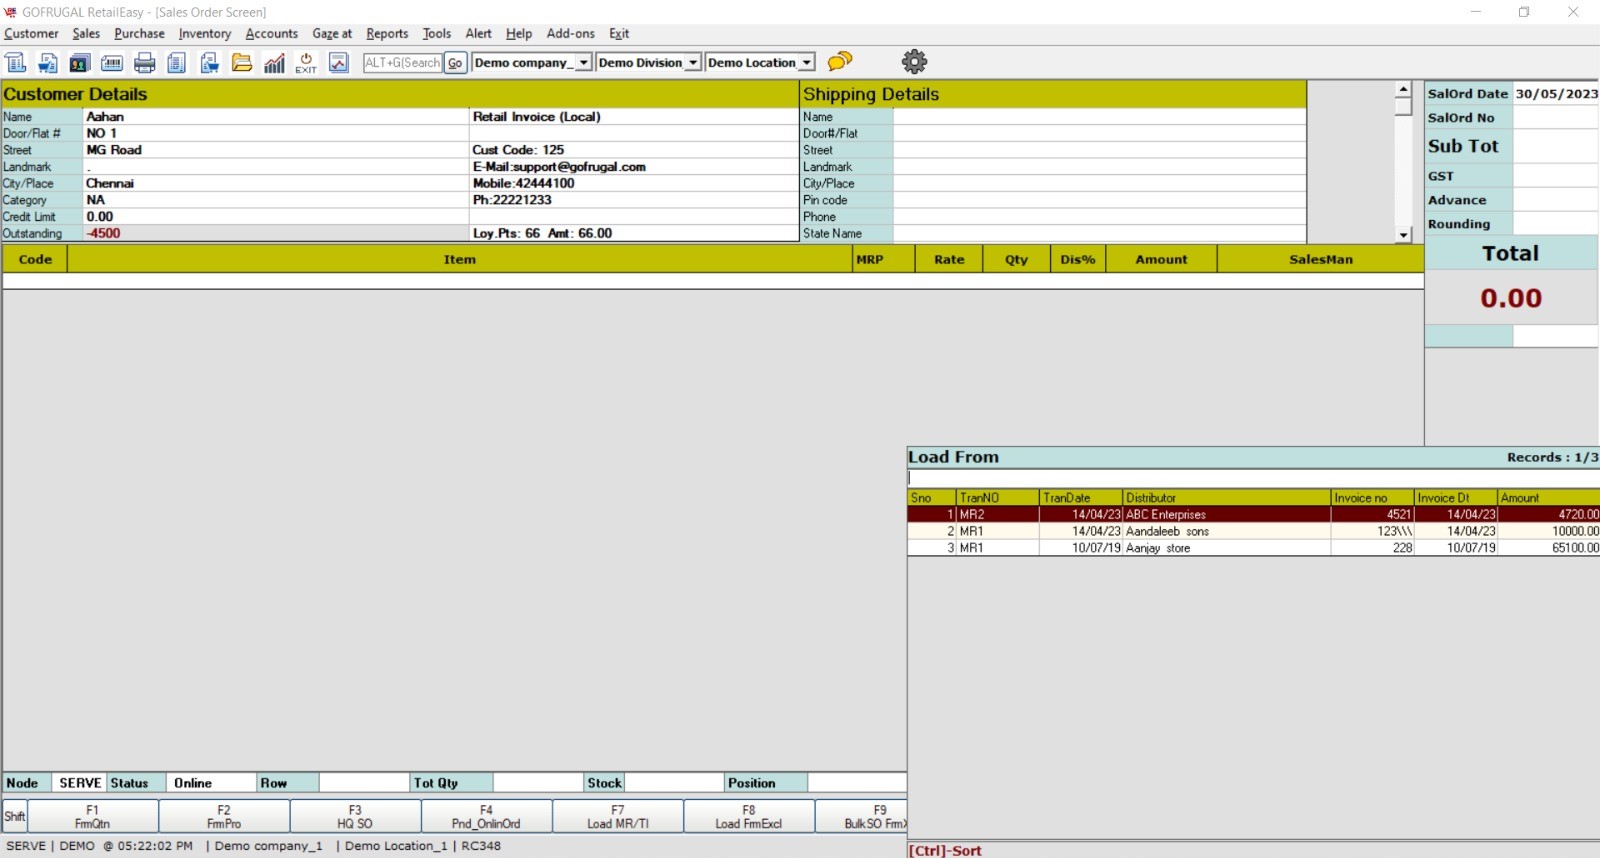Image resolution: width=1600 pixels, height=858 pixels.
Task: Select the Aanjay store row
Action: (1253, 548)
